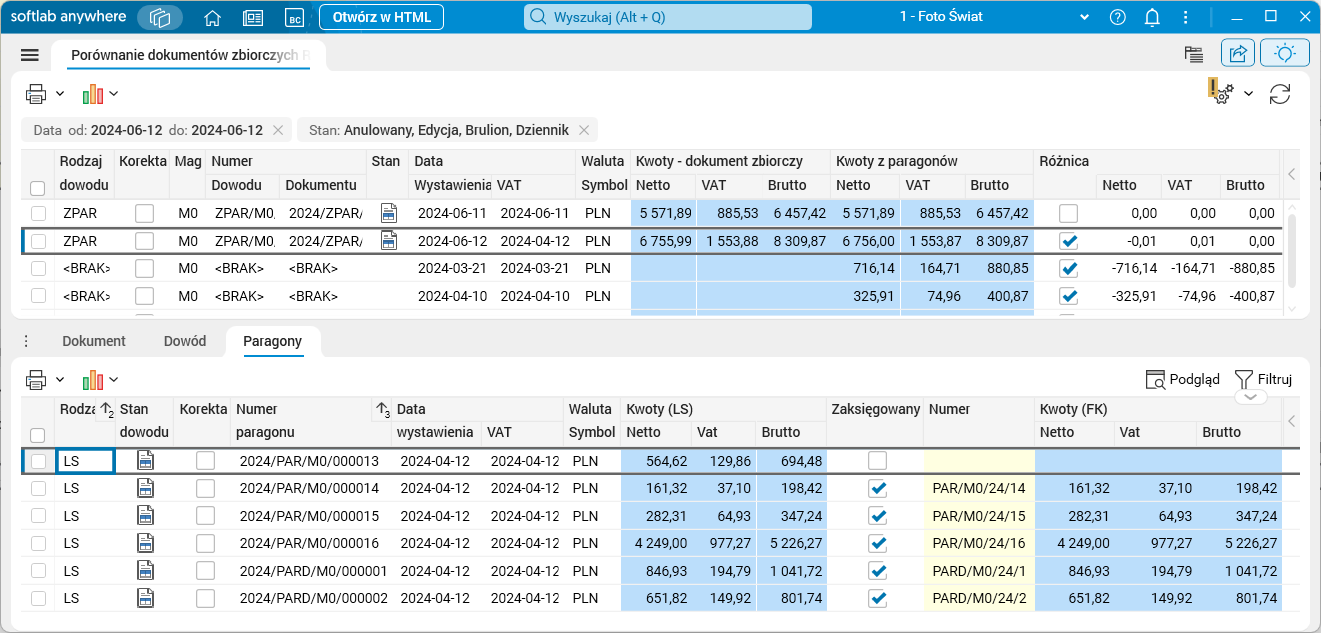Viewport: 1321px width, 633px height.
Task: Click the home icon in title bar
Action: 212,17
